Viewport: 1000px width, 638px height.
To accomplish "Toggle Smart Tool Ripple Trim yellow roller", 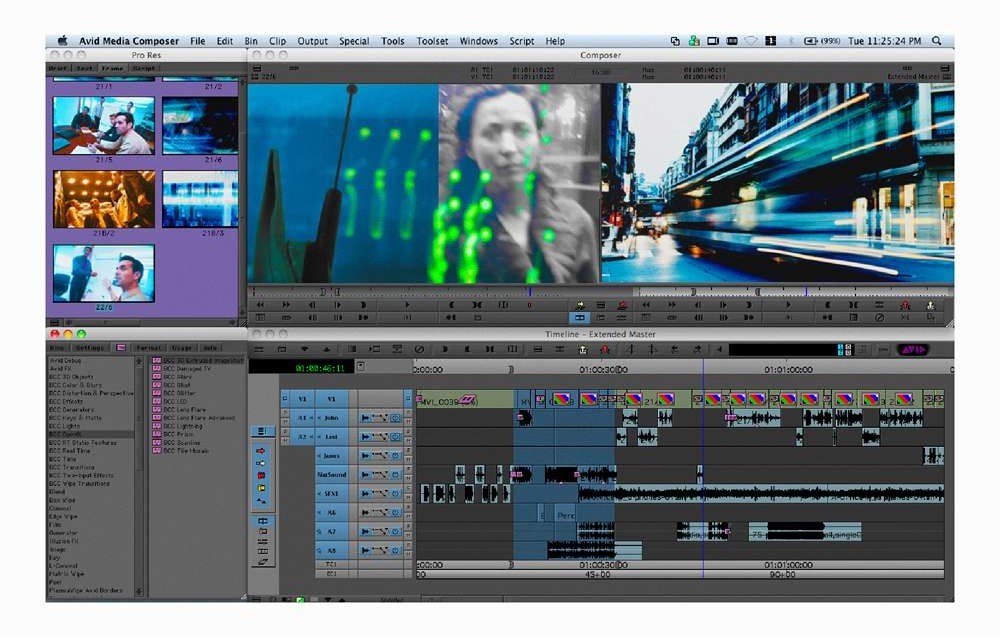I will (261, 488).
